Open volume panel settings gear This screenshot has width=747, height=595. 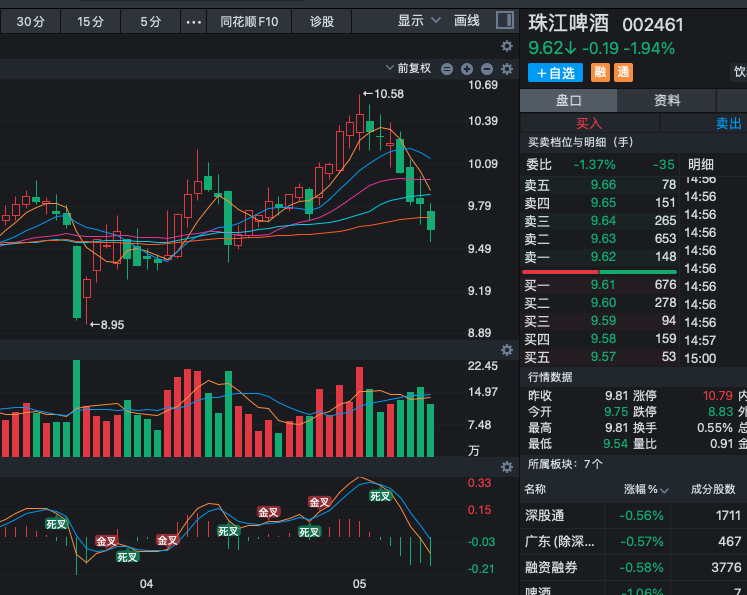pyautogui.click(x=507, y=350)
